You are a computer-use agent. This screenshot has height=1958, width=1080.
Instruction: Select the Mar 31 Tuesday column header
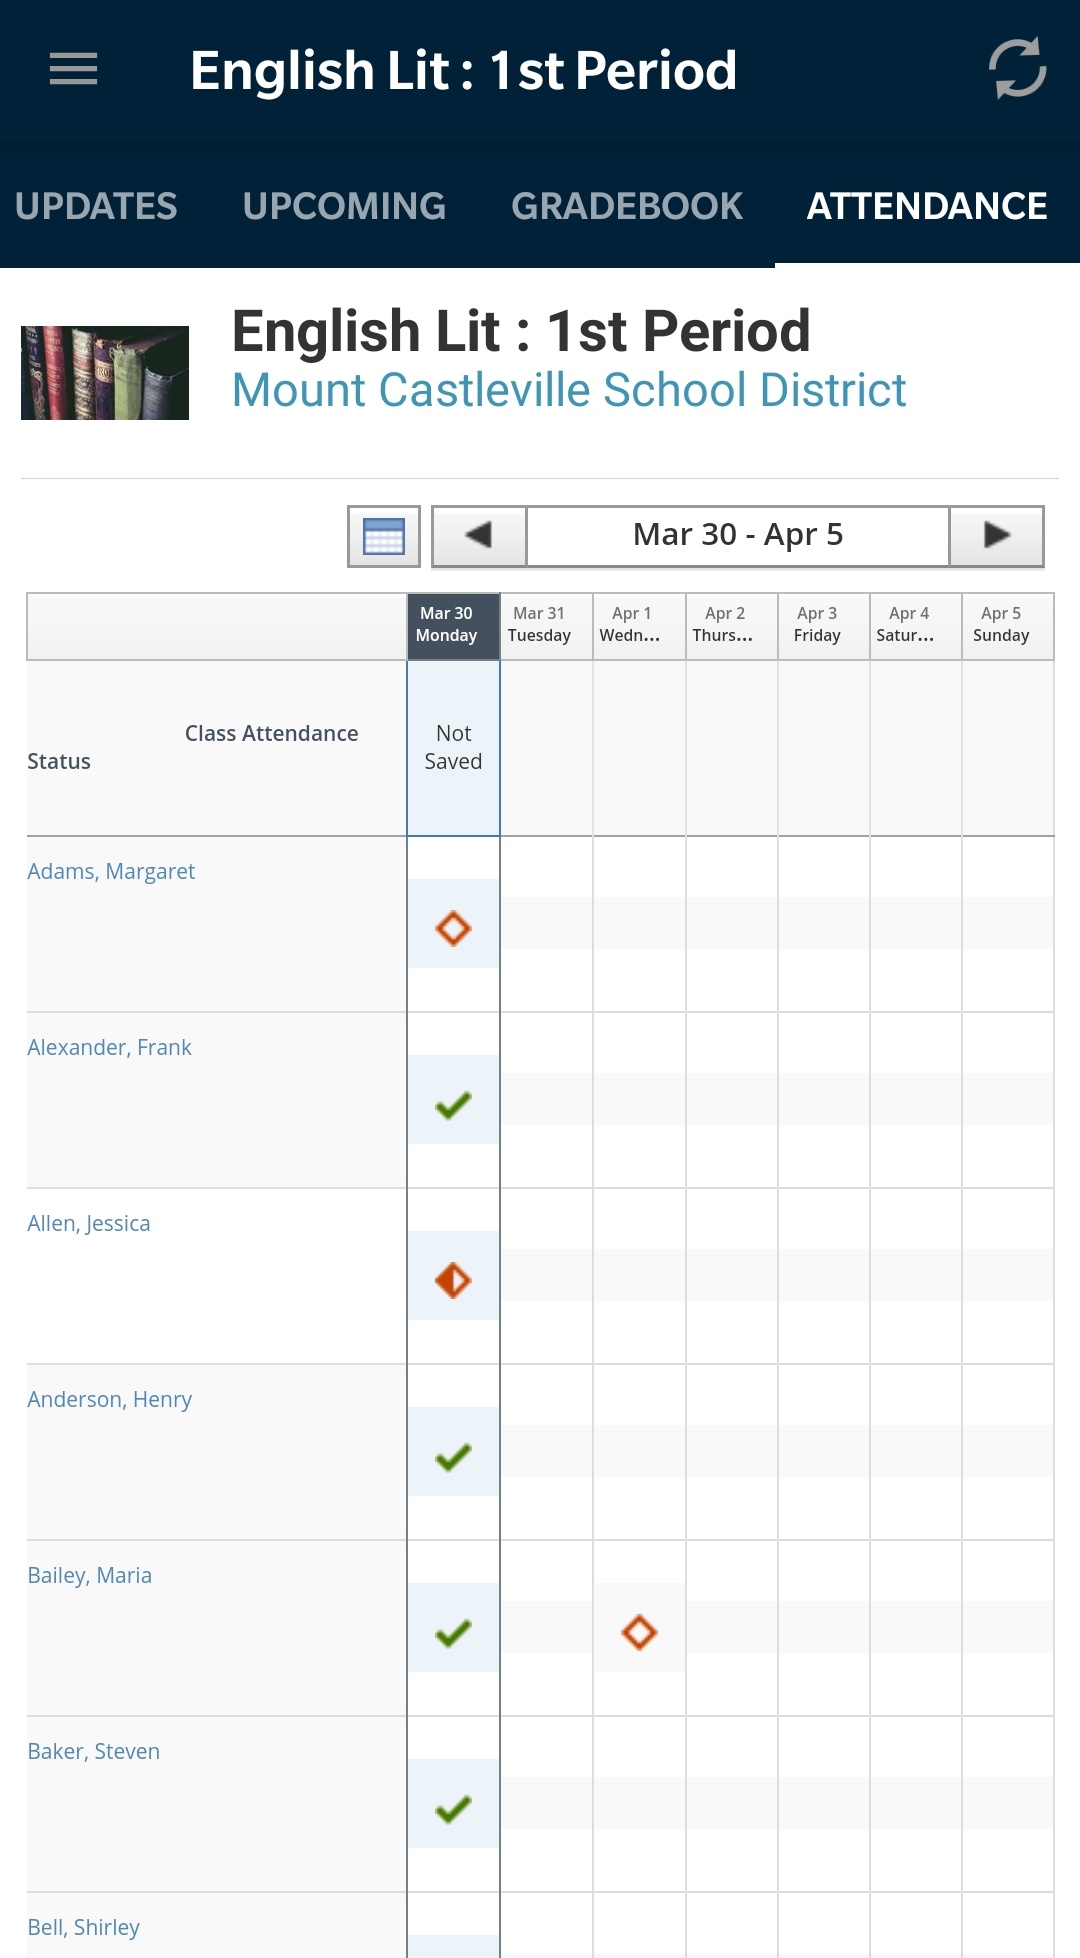(x=539, y=625)
